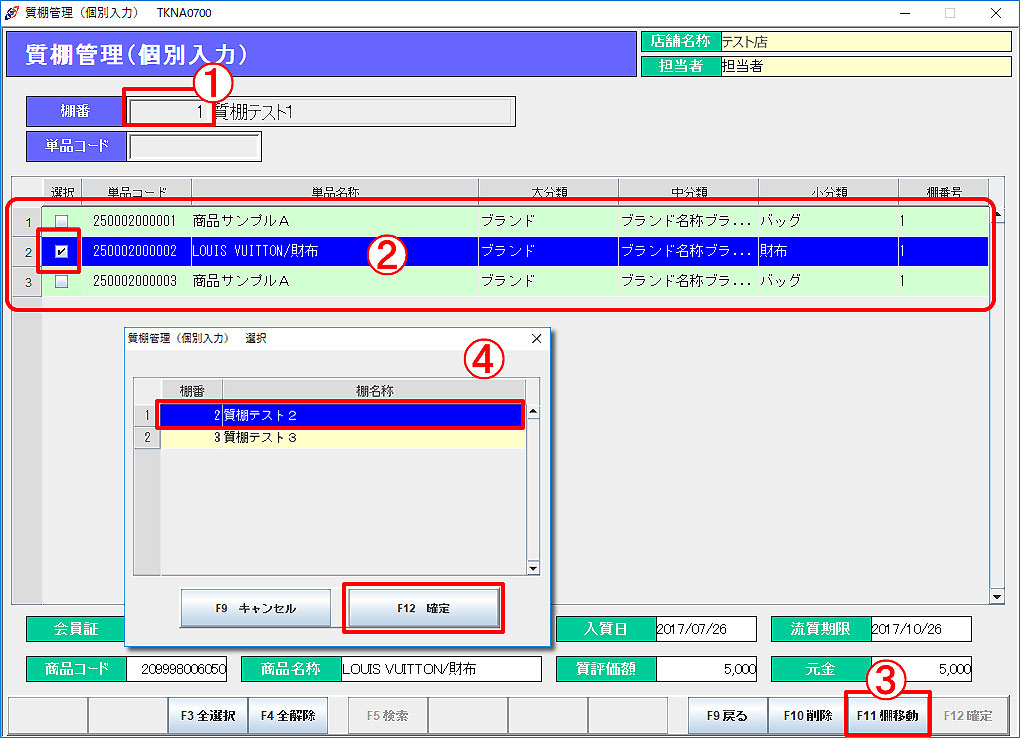The width and height of the screenshot is (1020, 738).
Task: Click the 単品名称 column header
Action: (334, 191)
